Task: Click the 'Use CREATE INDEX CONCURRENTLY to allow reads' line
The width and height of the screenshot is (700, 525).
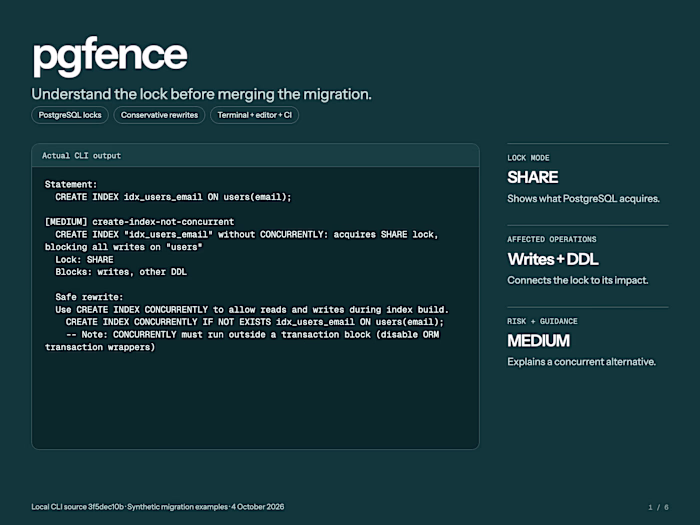Action: click(252, 309)
